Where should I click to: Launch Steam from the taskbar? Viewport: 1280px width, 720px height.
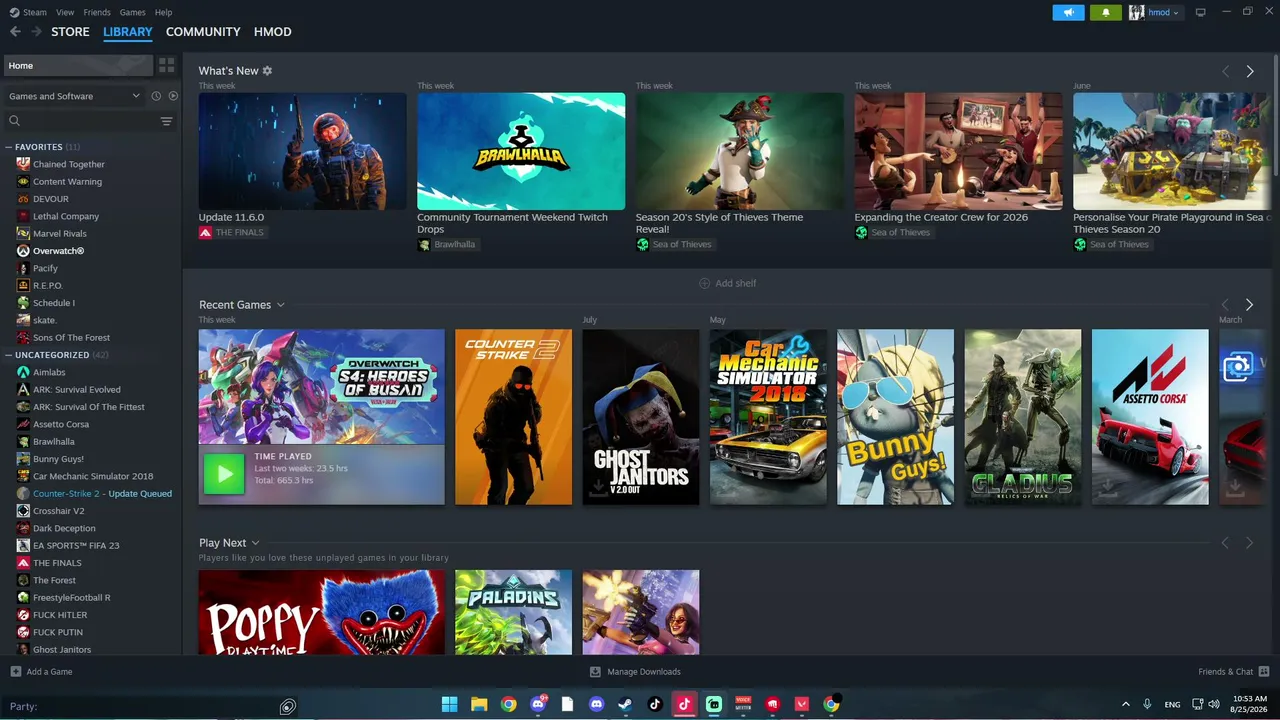tap(626, 704)
